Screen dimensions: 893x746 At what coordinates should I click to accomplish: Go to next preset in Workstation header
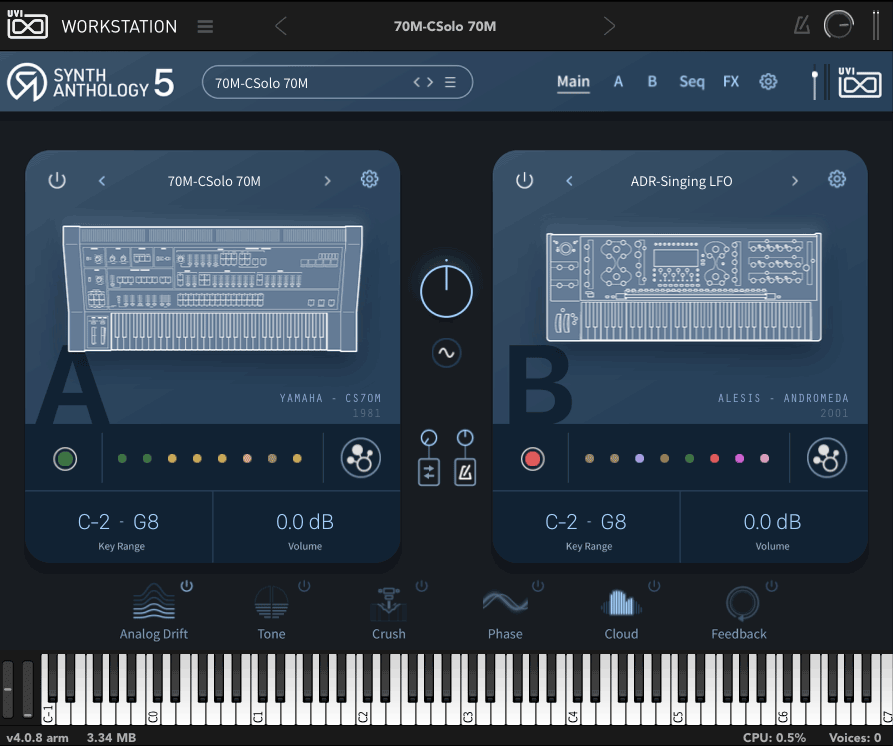(x=609, y=26)
